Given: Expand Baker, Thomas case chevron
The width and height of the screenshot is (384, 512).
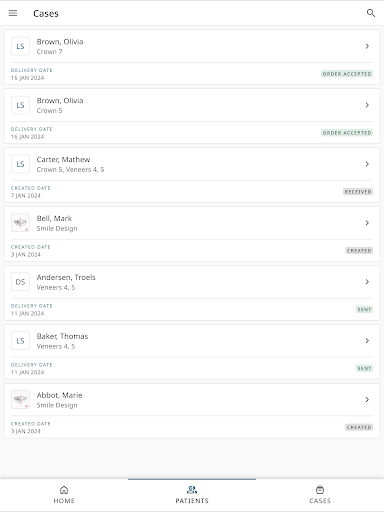Looking at the screenshot, I should click(x=367, y=341).
